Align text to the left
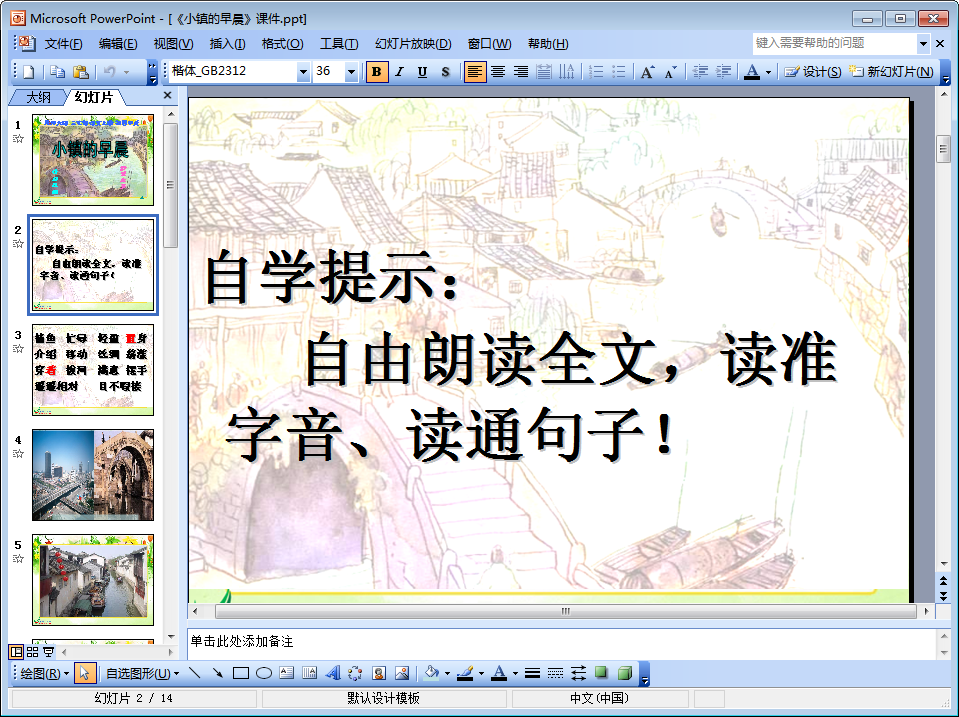 coord(475,72)
